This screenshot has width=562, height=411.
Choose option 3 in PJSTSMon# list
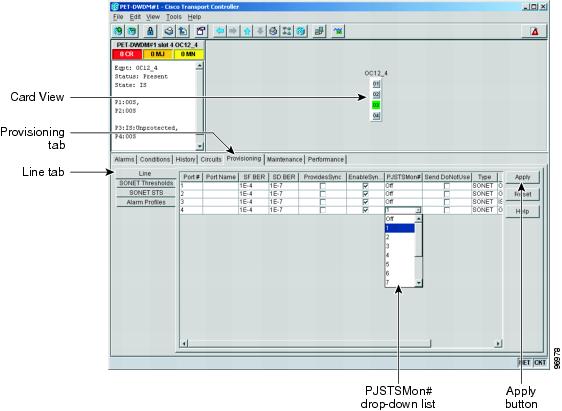click(400, 246)
